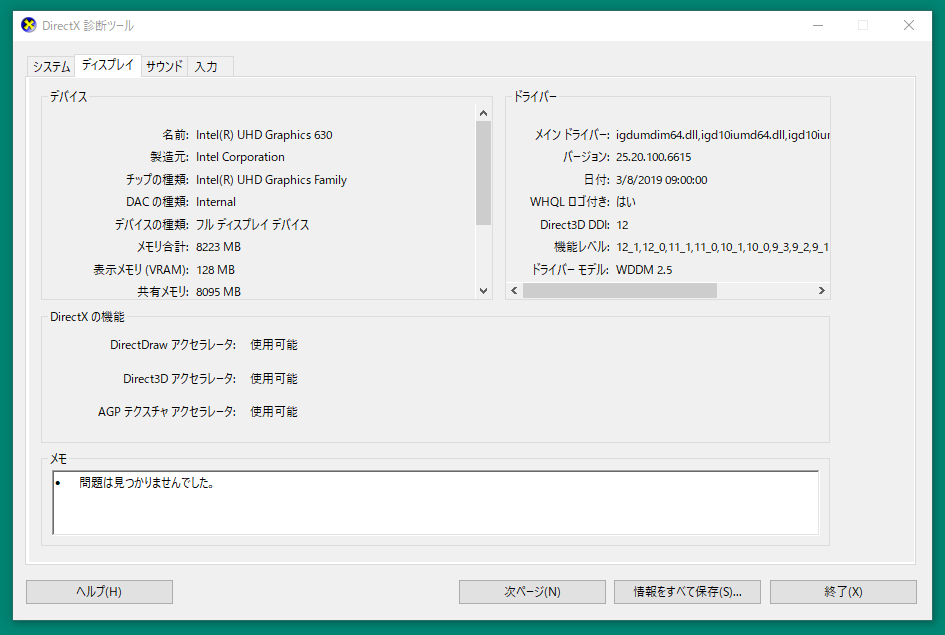Click the left arrow of the ドライバー scrollbar

515,291
